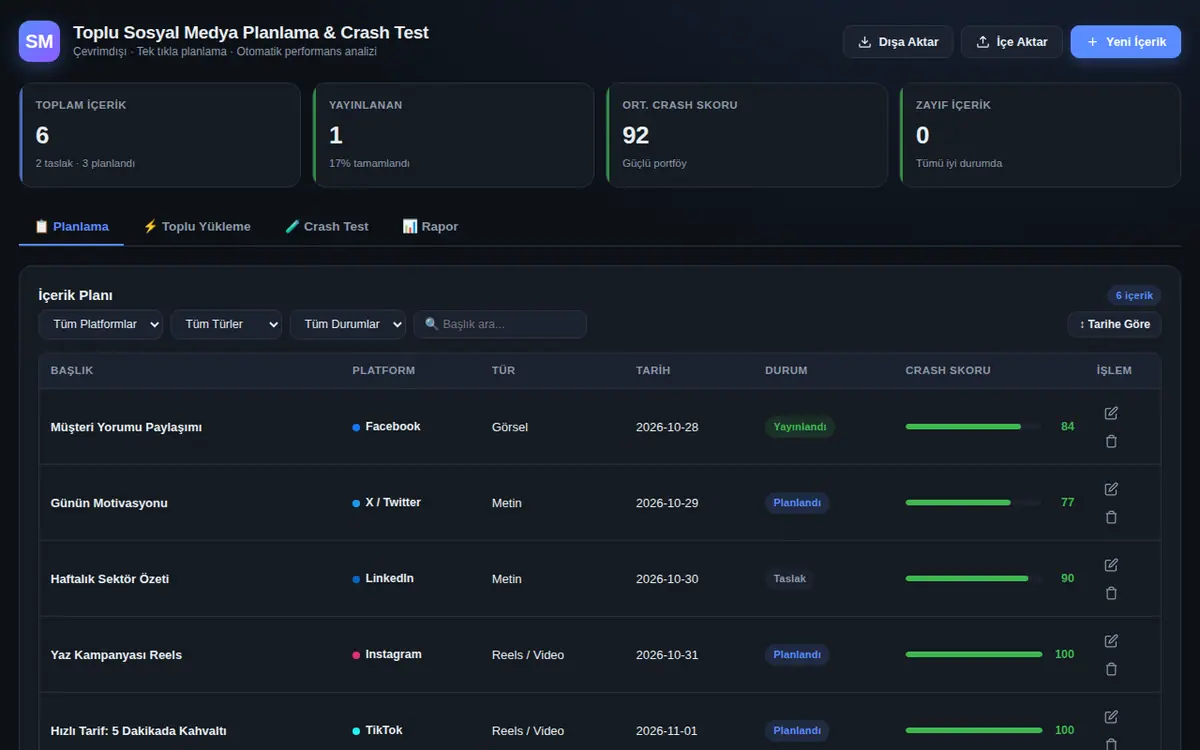1200x750 pixels.
Task: Click the Instagram platform cell
Action: [387, 655]
